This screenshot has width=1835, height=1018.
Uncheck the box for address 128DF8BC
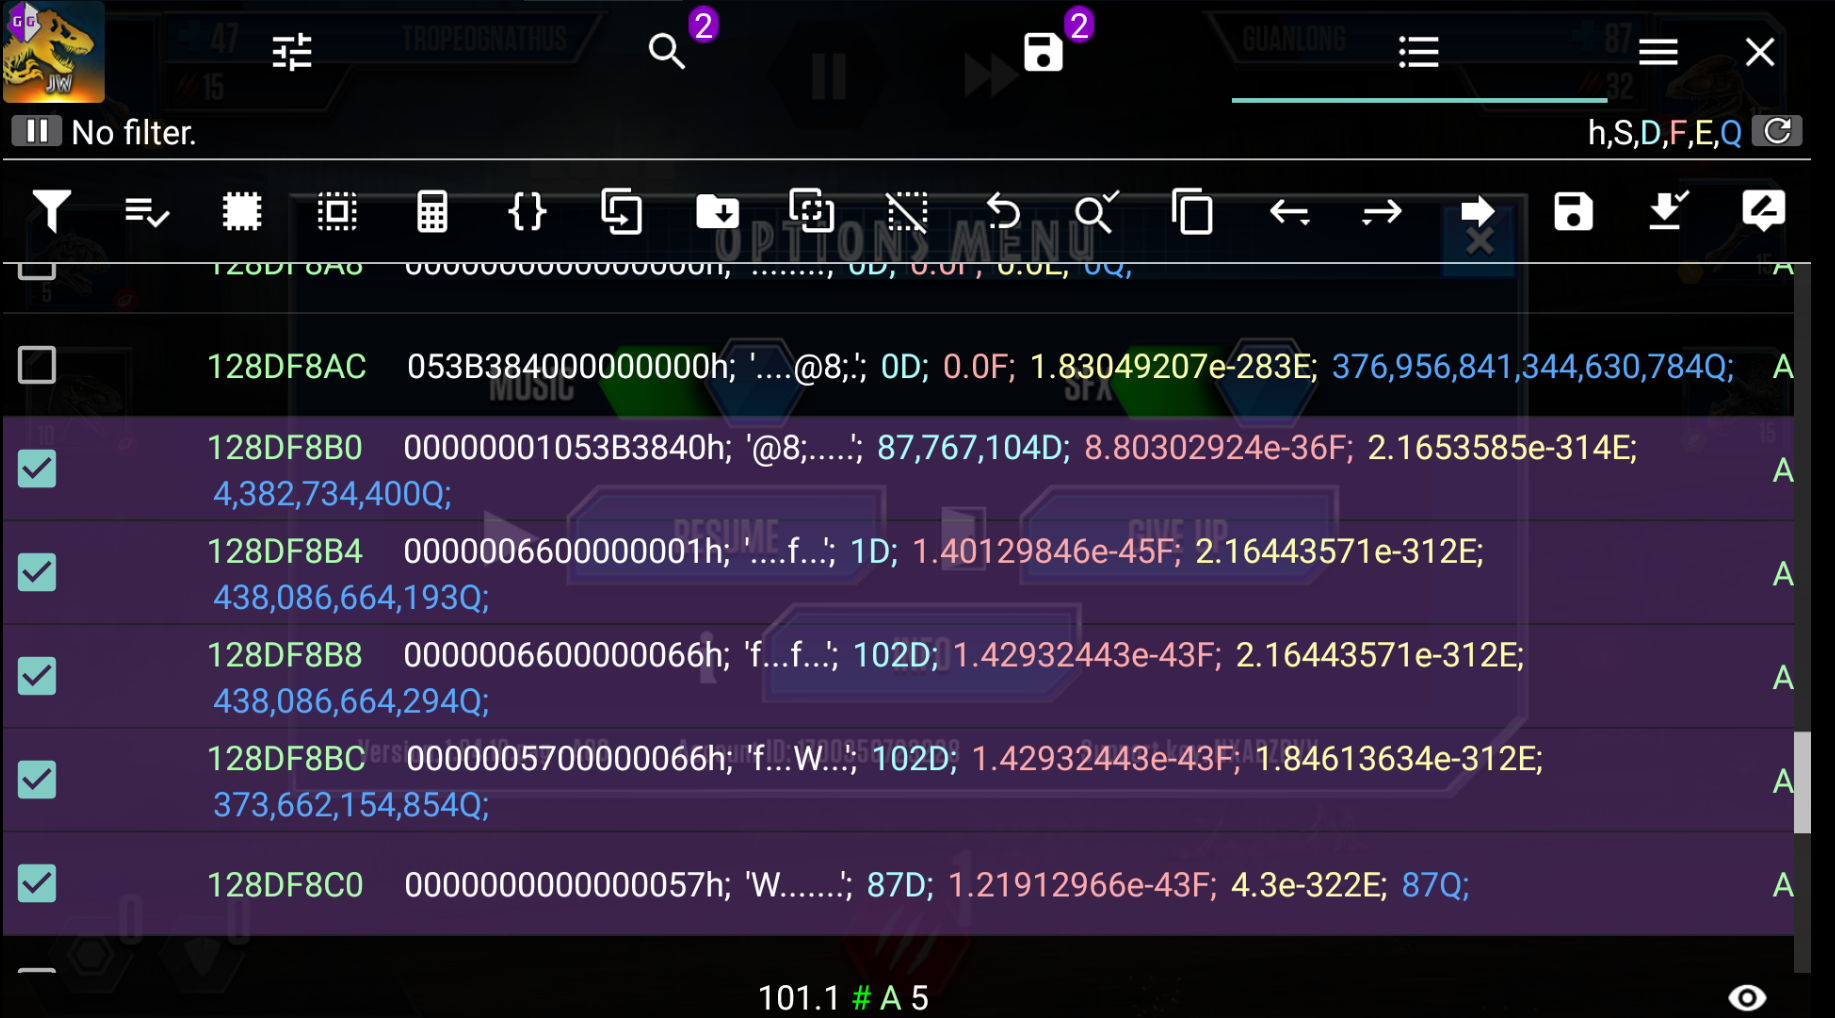pos(37,779)
